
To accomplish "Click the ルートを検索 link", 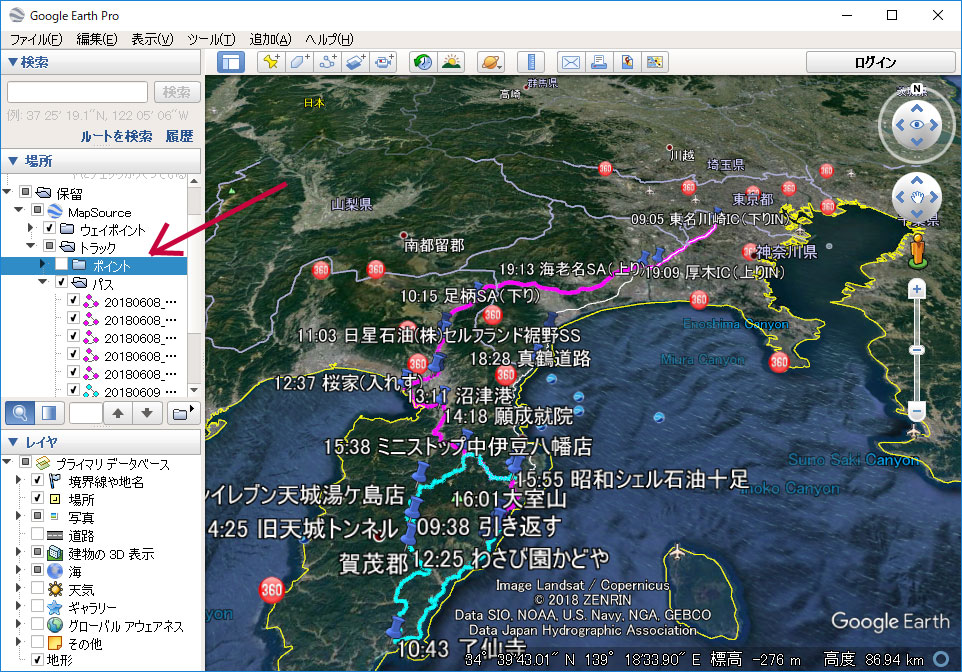I will 116,136.
